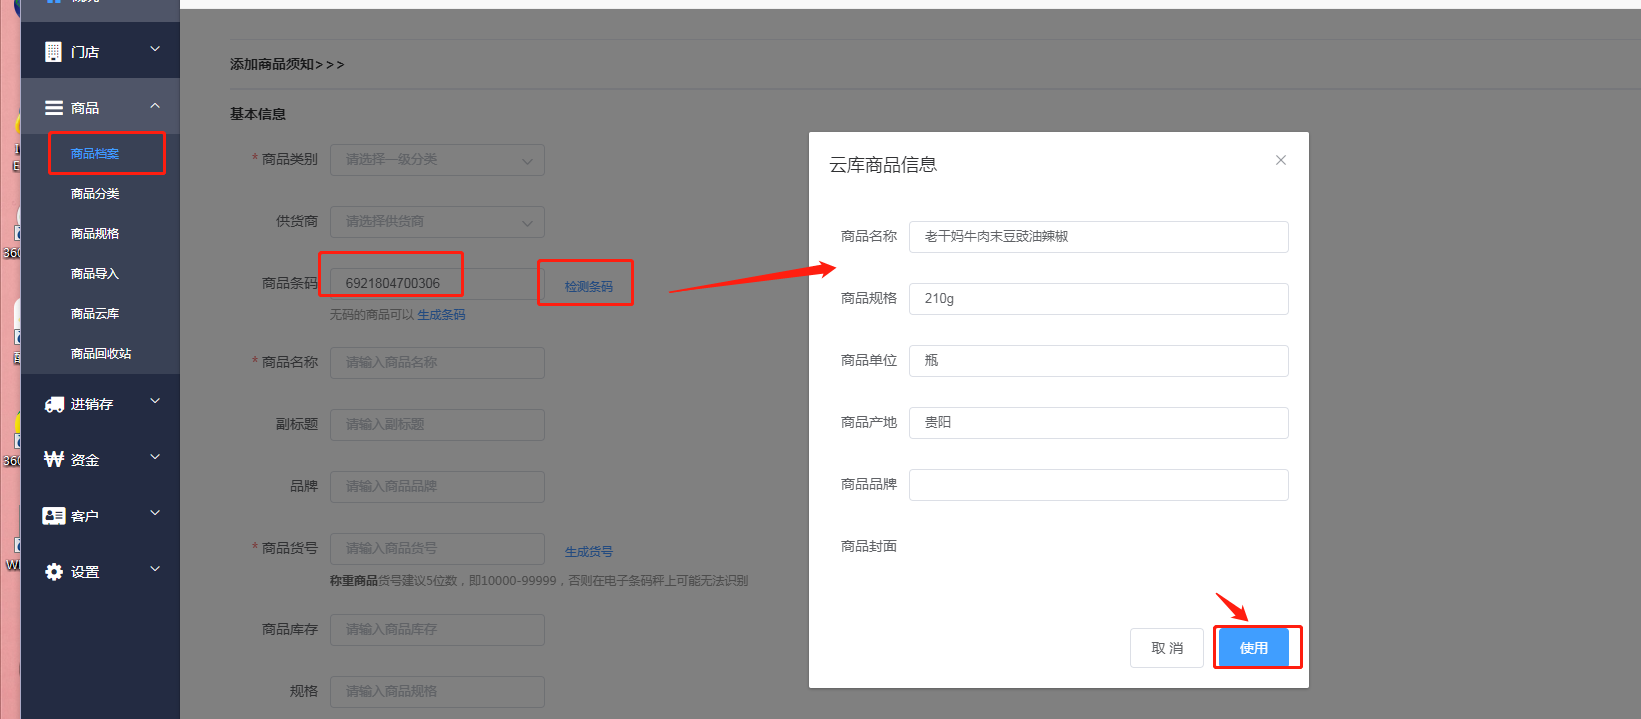The height and width of the screenshot is (719, 1641).
Task: Click the 商品条码 barcode input field
Action: click(x=437, y=284)
